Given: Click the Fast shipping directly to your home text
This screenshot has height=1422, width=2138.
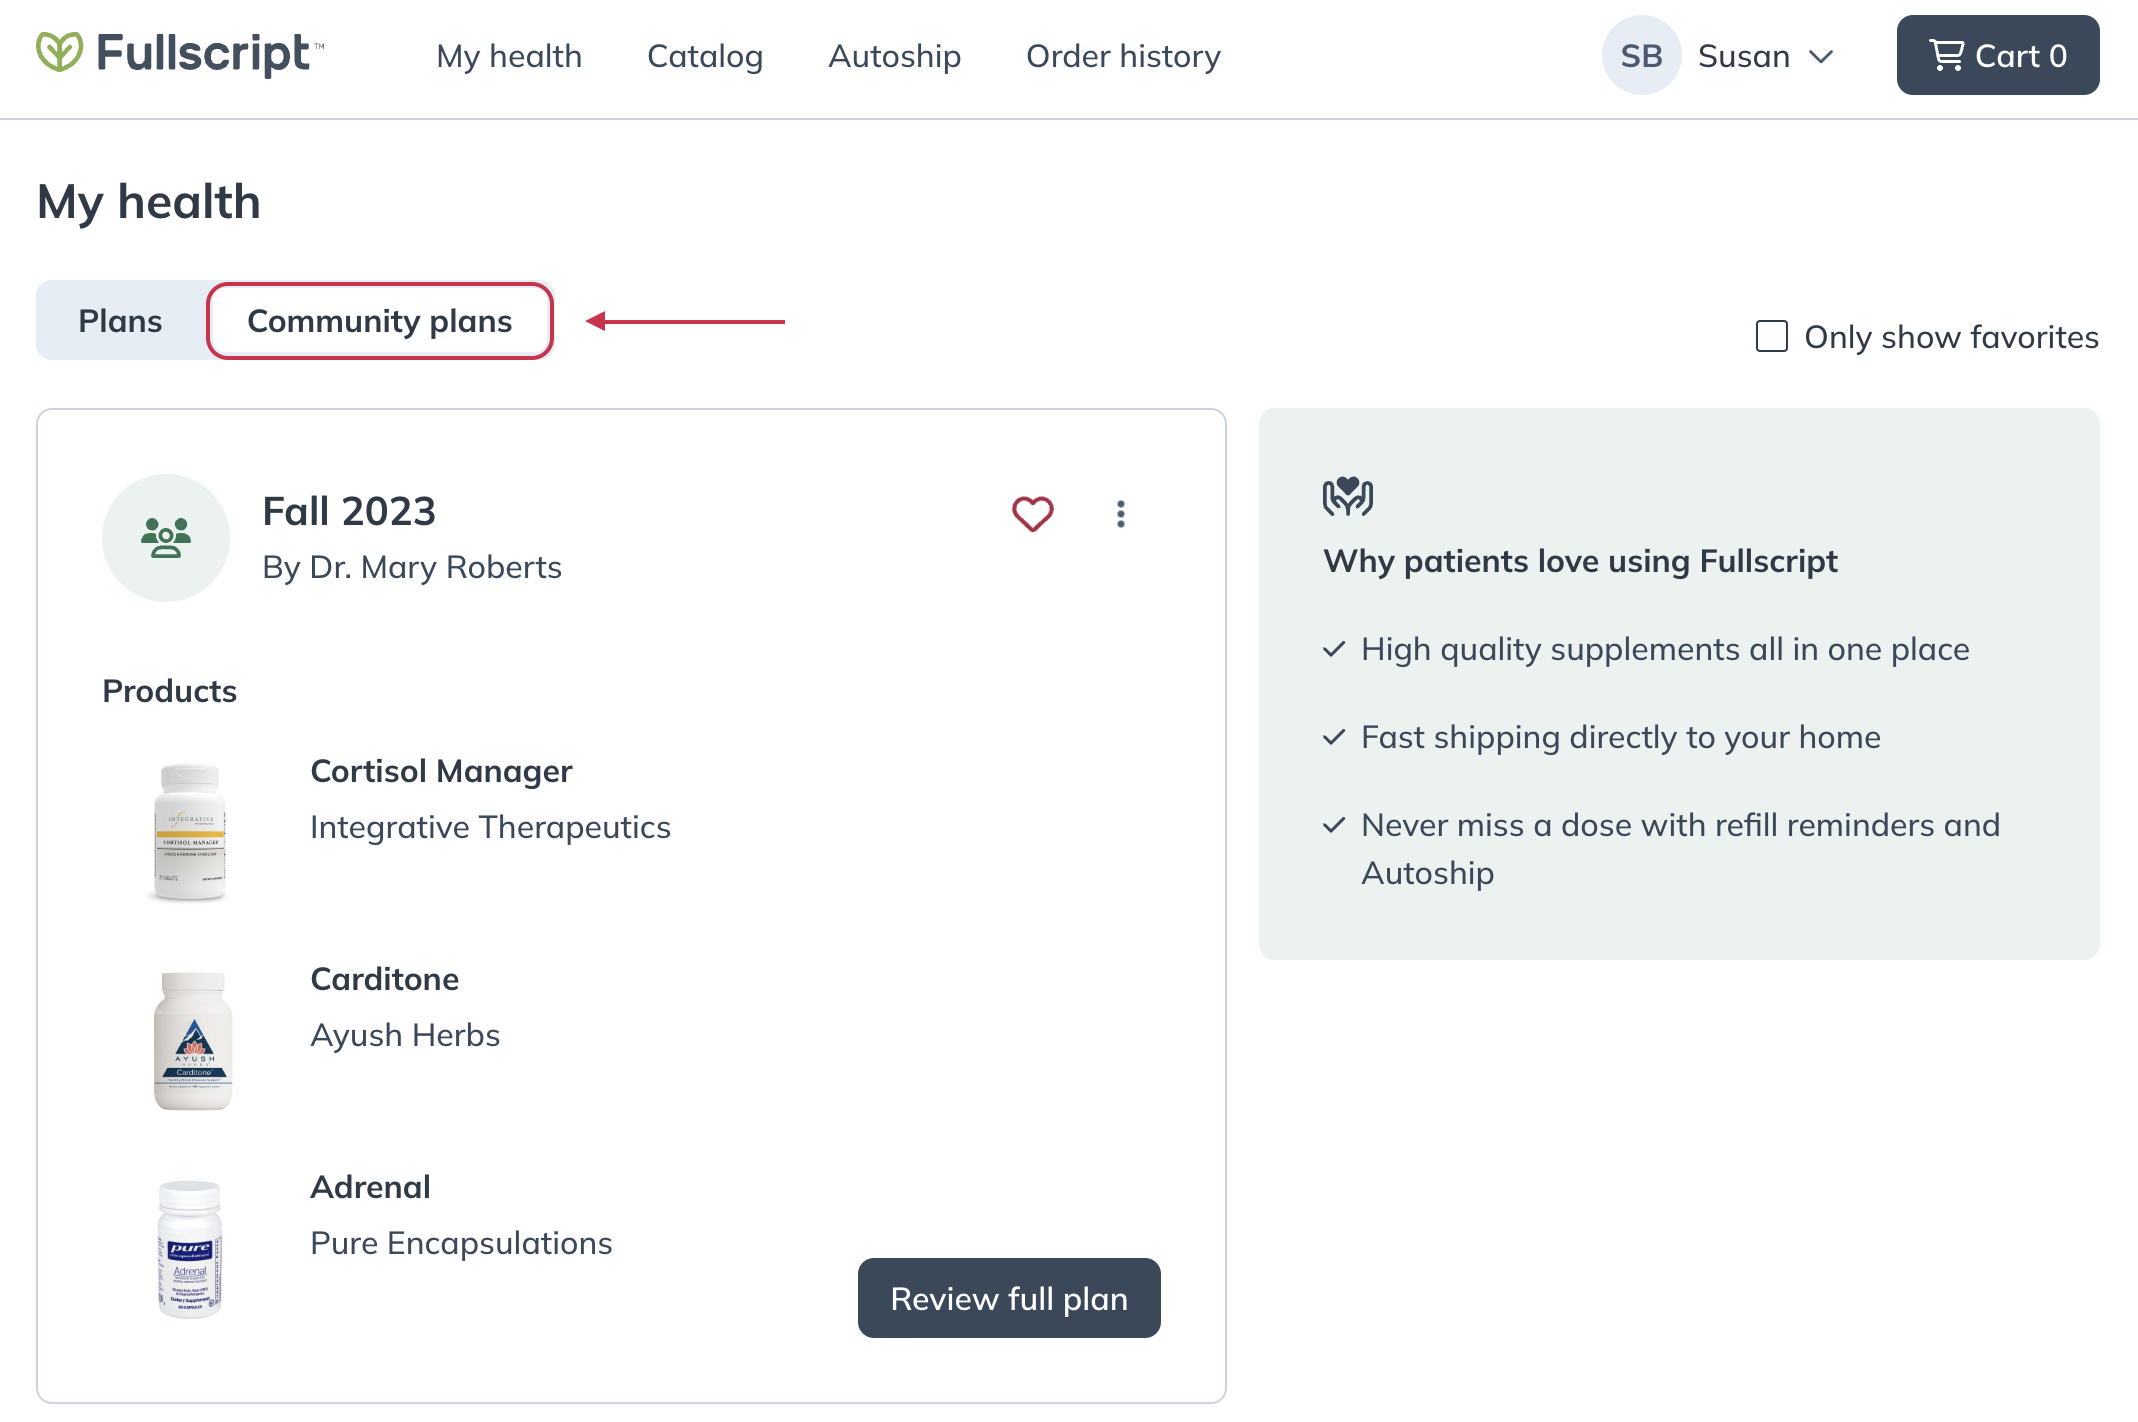Looking at the screenshot, I should [x=1621, y=737].
